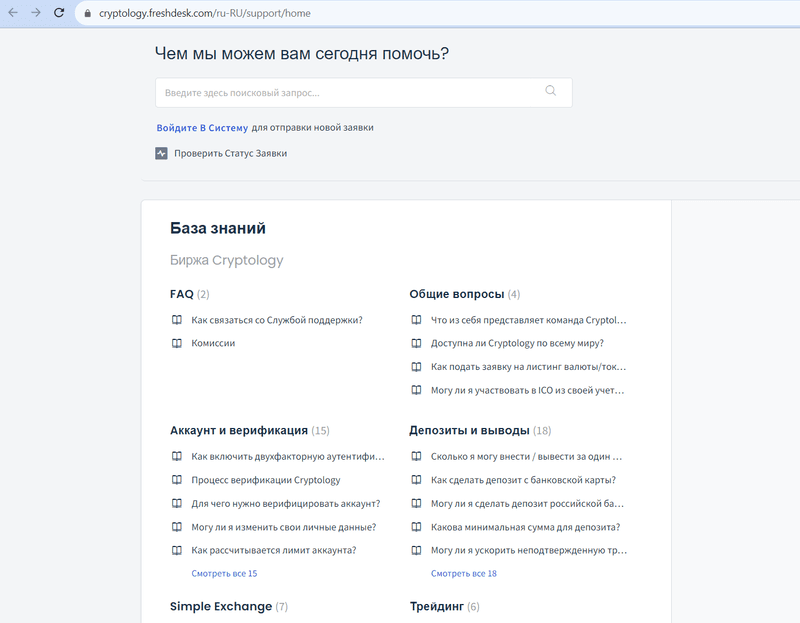Open article 'Могу ли я ускорить неподтвержденную тр…'
Screen dimensions: 800x623
(x=529, y=551)
